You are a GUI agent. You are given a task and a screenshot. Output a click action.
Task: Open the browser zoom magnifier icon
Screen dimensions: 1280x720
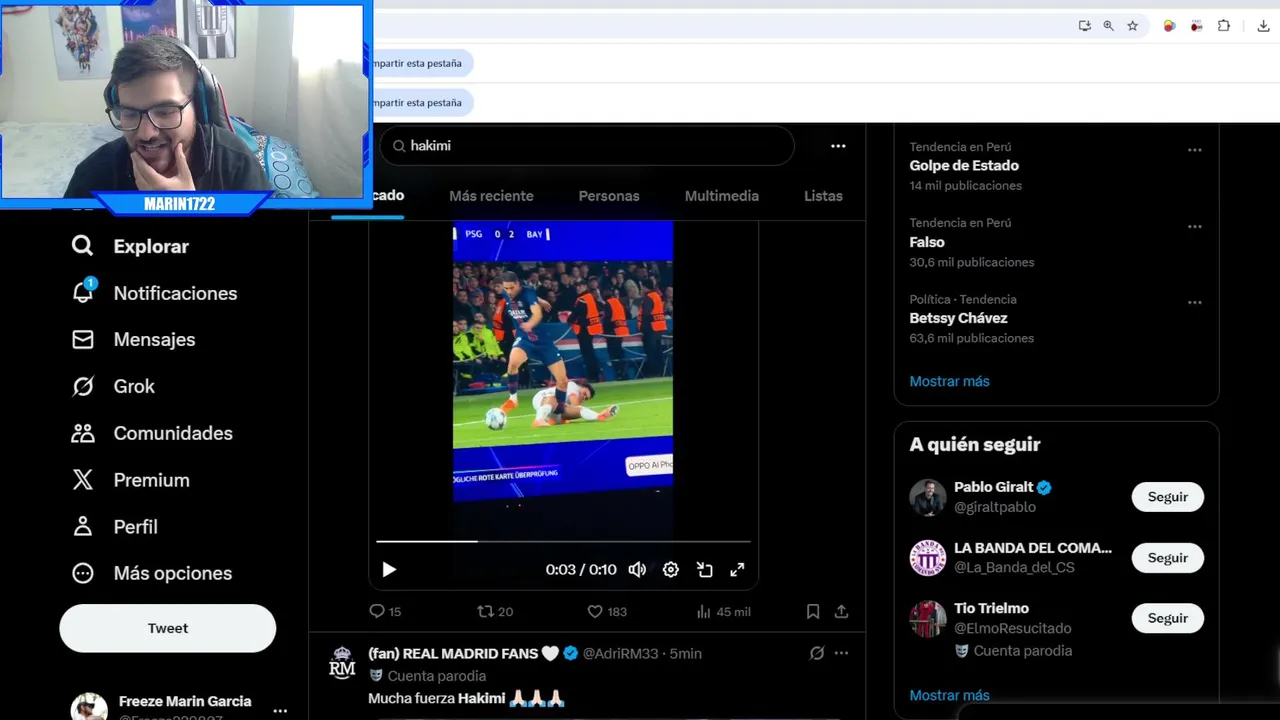click(x=1108, y=26)
